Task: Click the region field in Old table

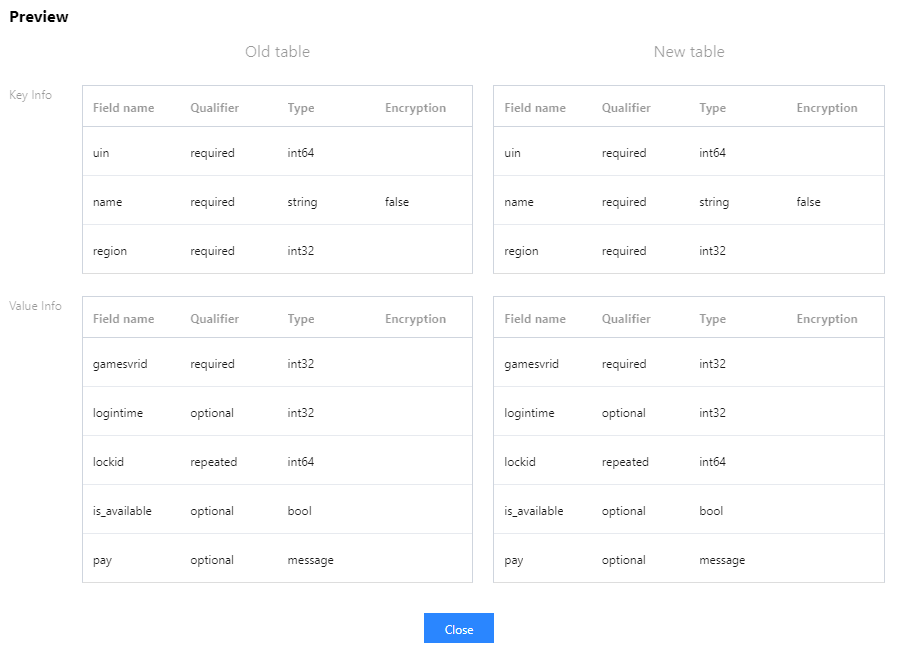Action: [x=110, y=251]
